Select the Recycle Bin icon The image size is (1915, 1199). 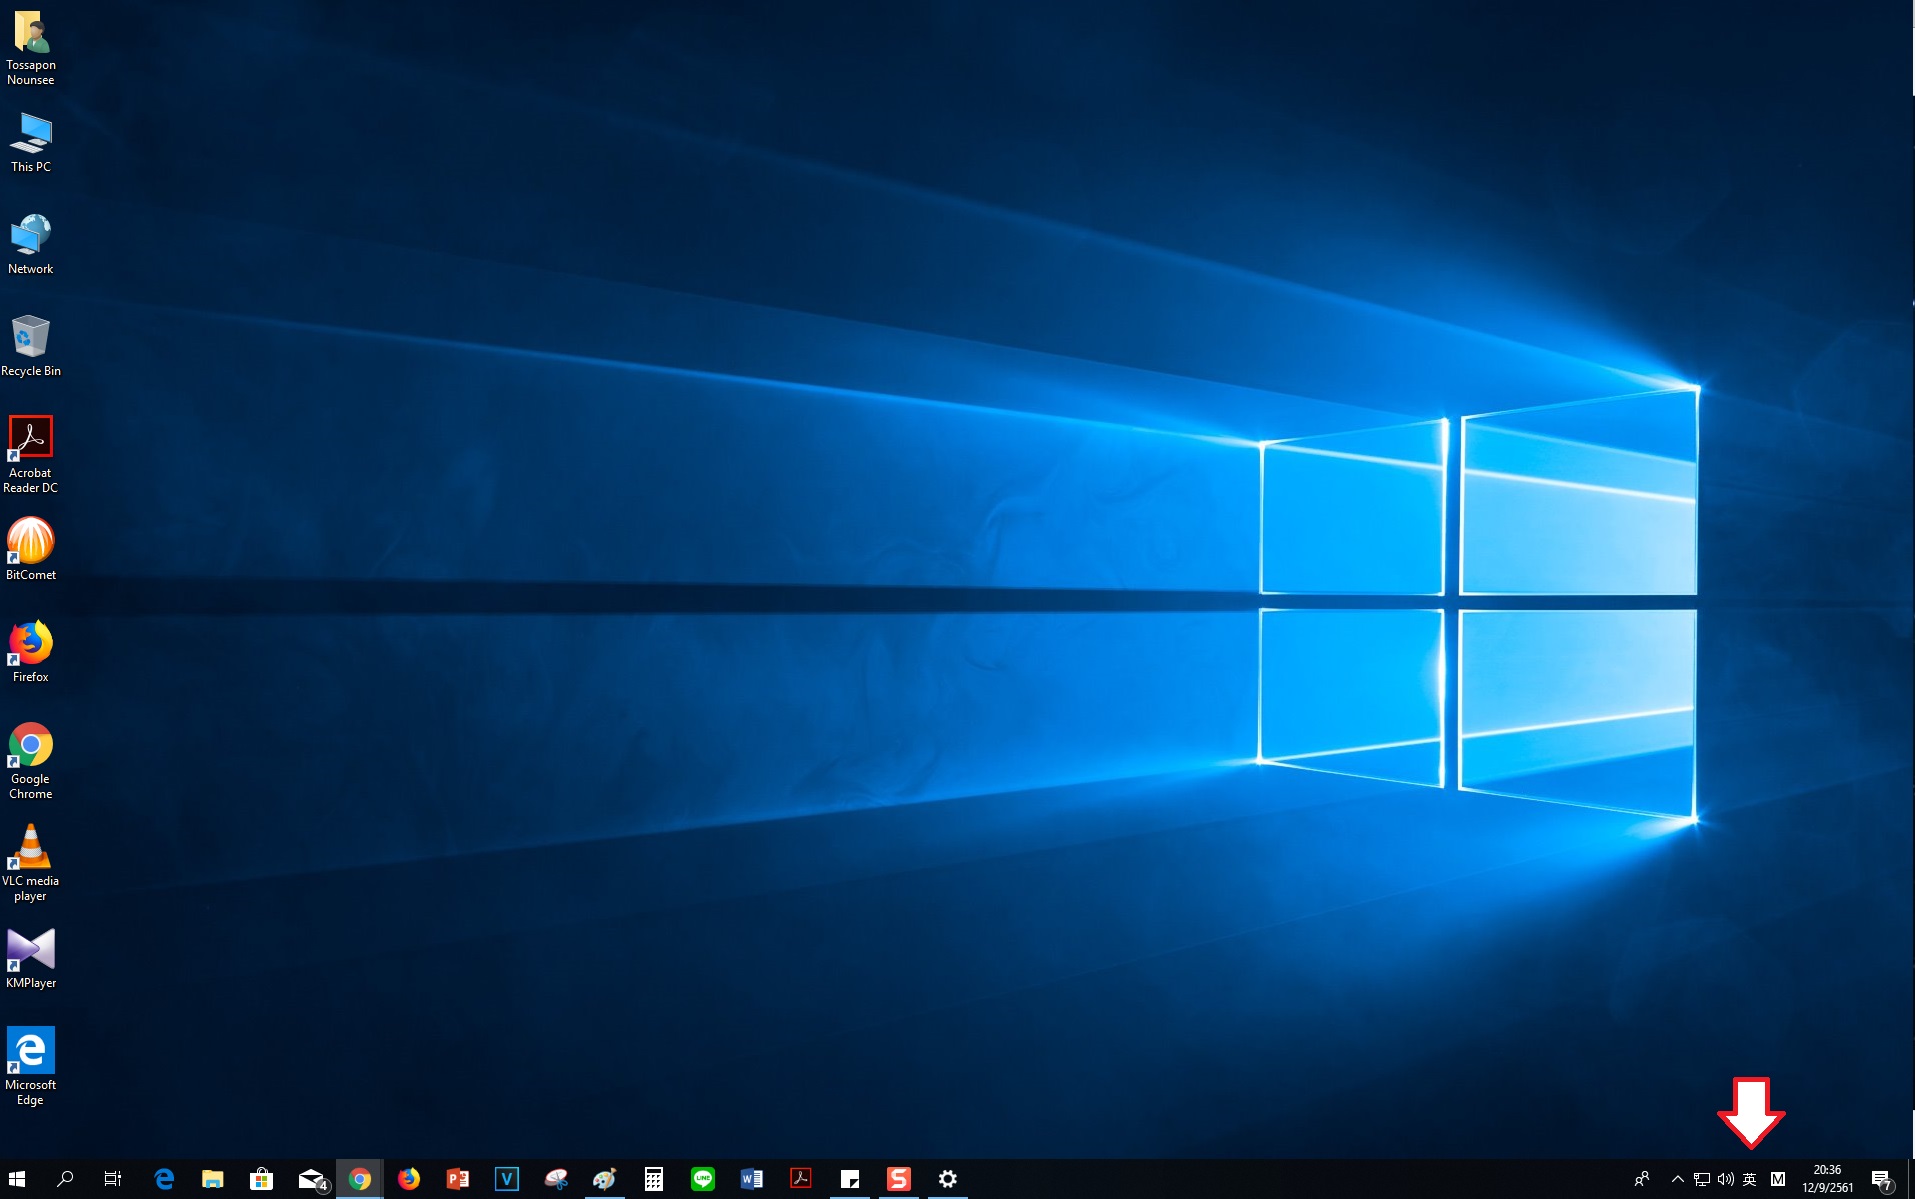pyautogui.click(x=31, y=346)
